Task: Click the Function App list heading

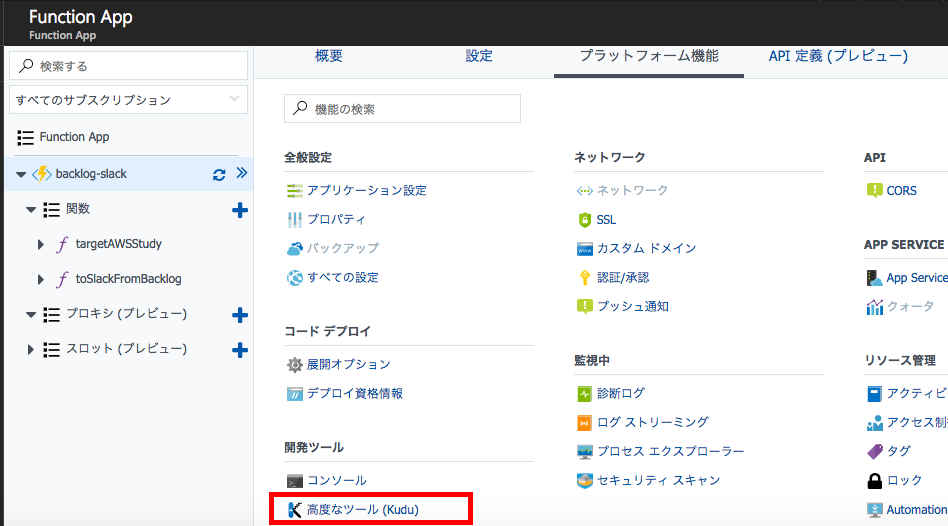Action: tap(74, 137)
